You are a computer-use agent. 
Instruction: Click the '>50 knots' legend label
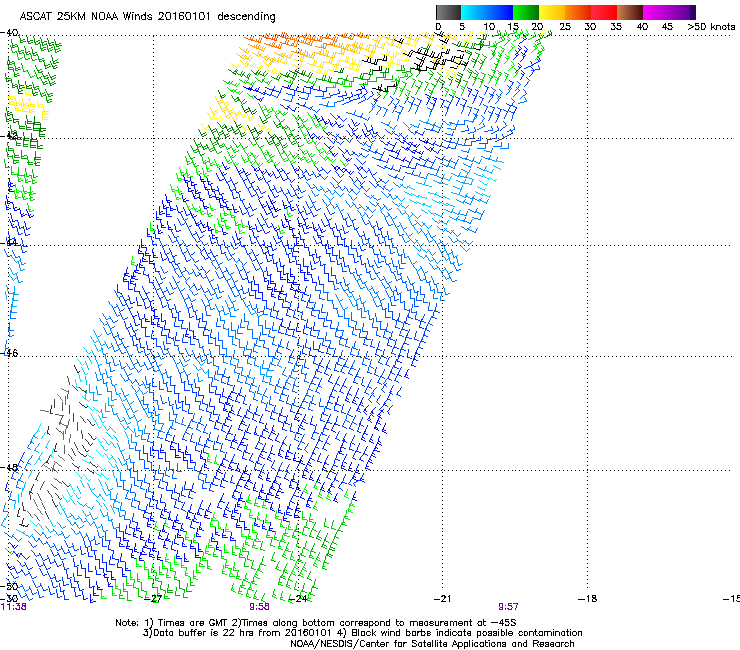711,27
